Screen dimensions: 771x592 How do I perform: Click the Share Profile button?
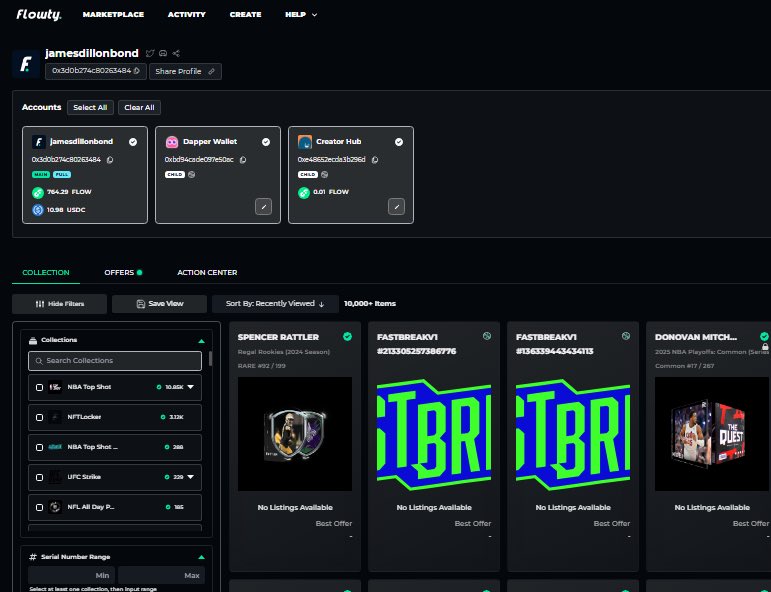pos(185,71)
